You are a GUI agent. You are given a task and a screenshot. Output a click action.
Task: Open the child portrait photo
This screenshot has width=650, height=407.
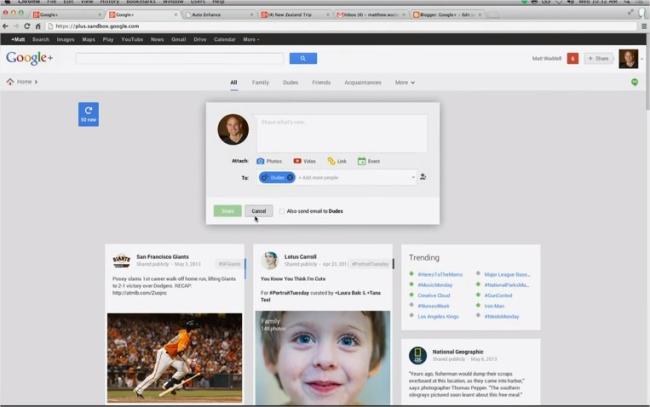(x=323, y=358)
